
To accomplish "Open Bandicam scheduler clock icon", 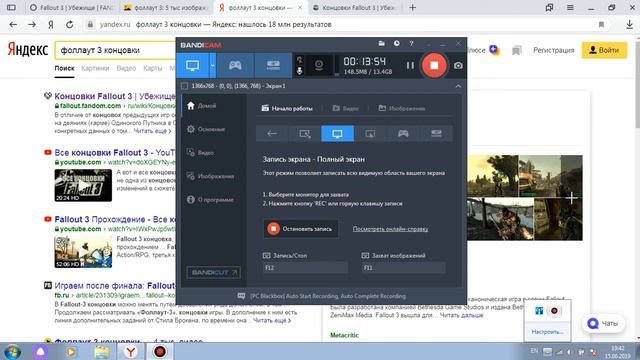I will [x=396, y=43].
